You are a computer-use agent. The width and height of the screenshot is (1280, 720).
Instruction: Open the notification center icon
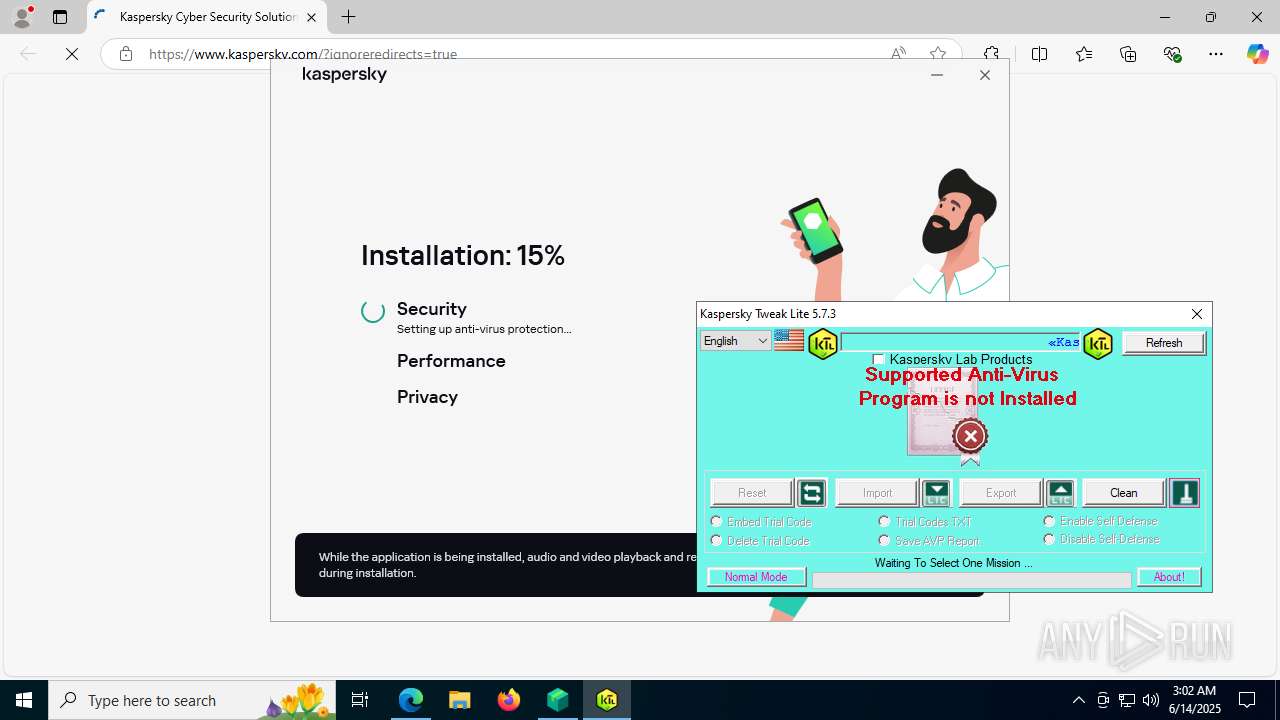coord(1247,700)
